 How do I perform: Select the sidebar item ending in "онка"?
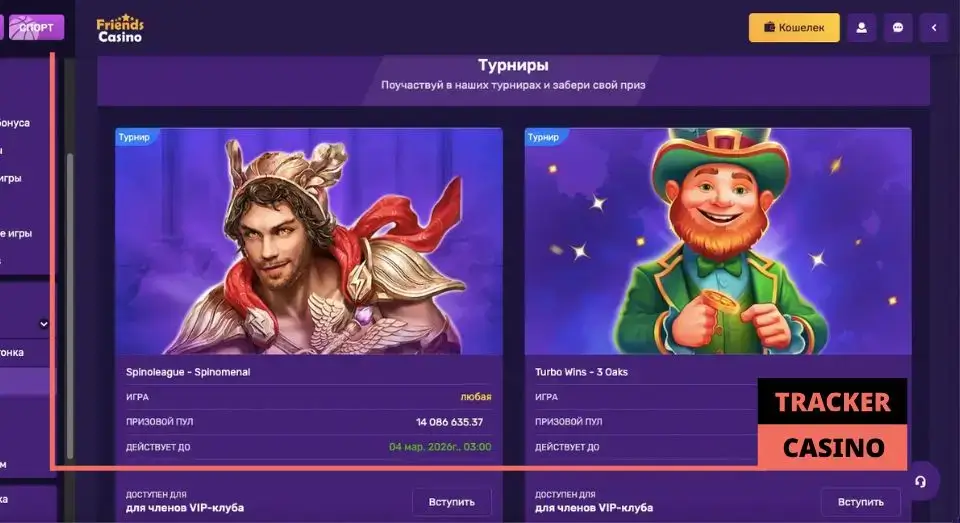tap(12, 352)
